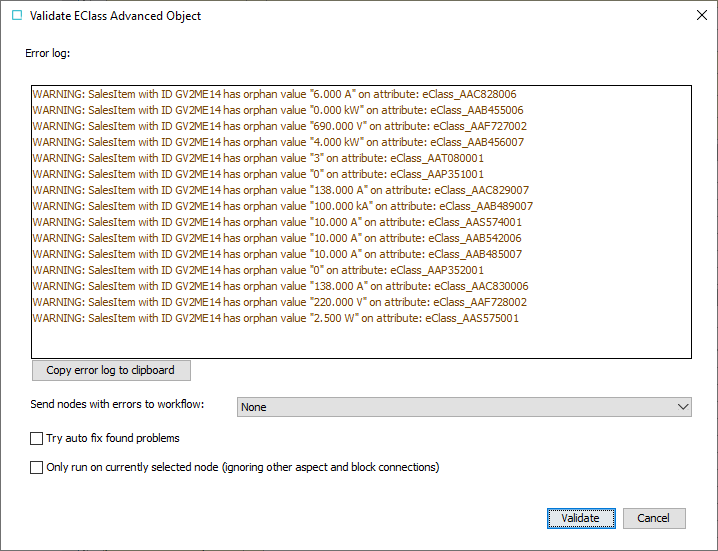Select the 2.500 W warning for eClass_AAS575001

click(275, 318)
